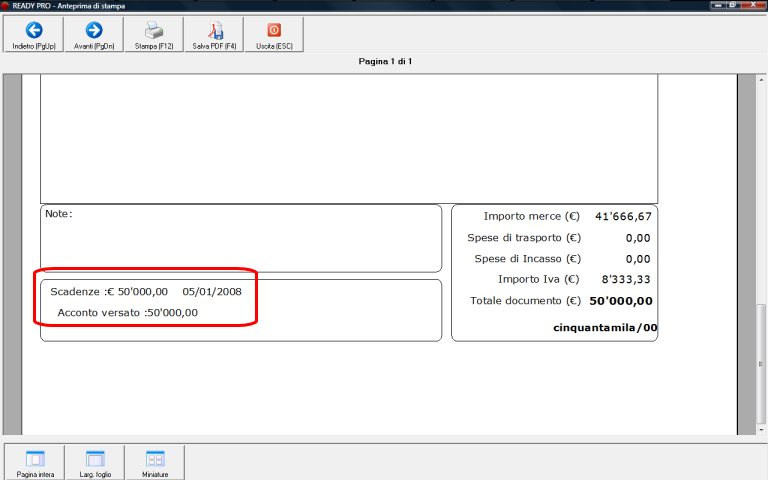Click the 'Spese di trasporto (€)' label
The height and width of the screenshot is (480, 768).
tap(524, 238)
